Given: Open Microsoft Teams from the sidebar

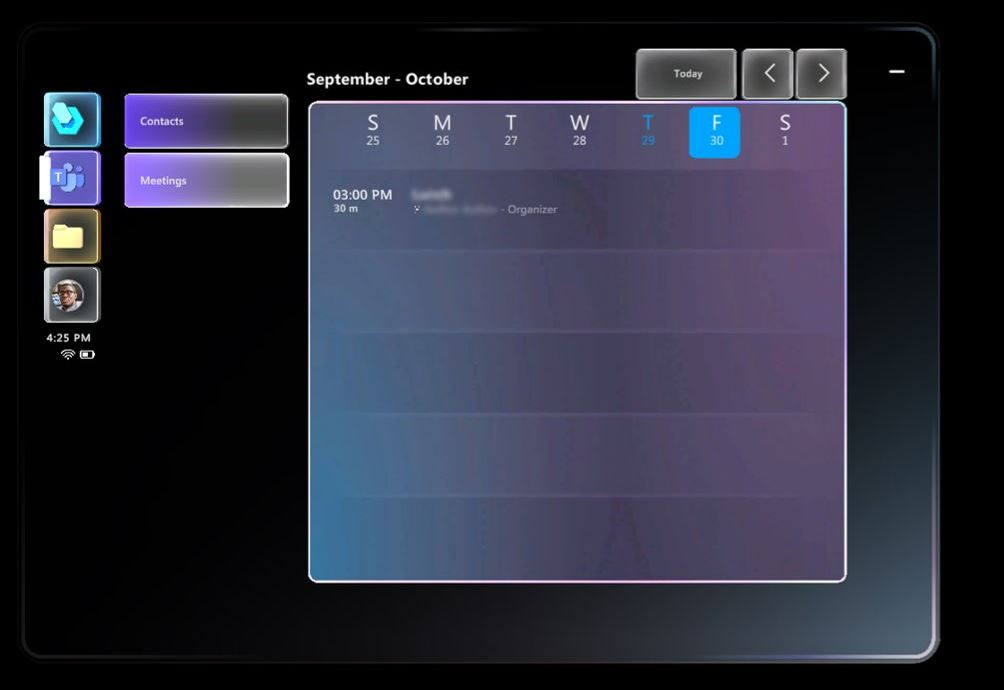Looking at the screenshot, I should click(x=71, y=179).
